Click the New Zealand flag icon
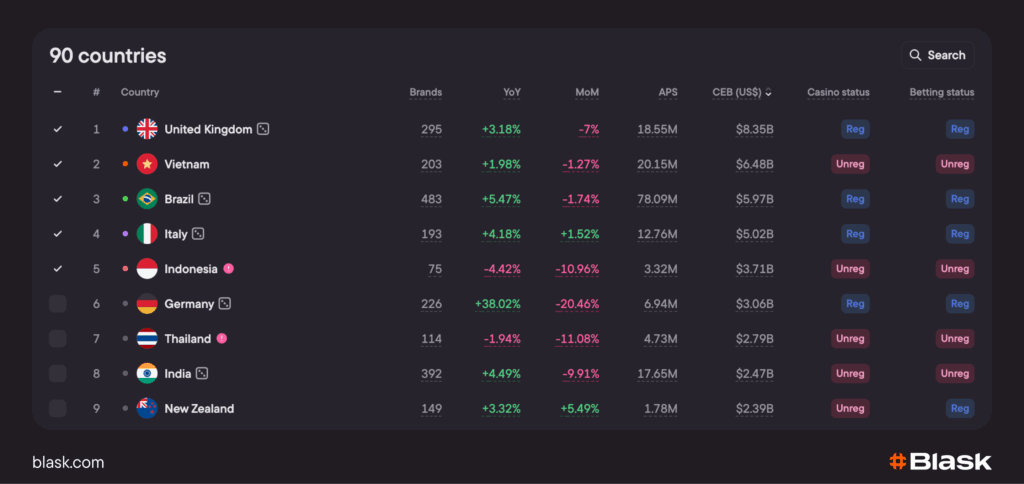1024x484 pixels. [147, 409]
